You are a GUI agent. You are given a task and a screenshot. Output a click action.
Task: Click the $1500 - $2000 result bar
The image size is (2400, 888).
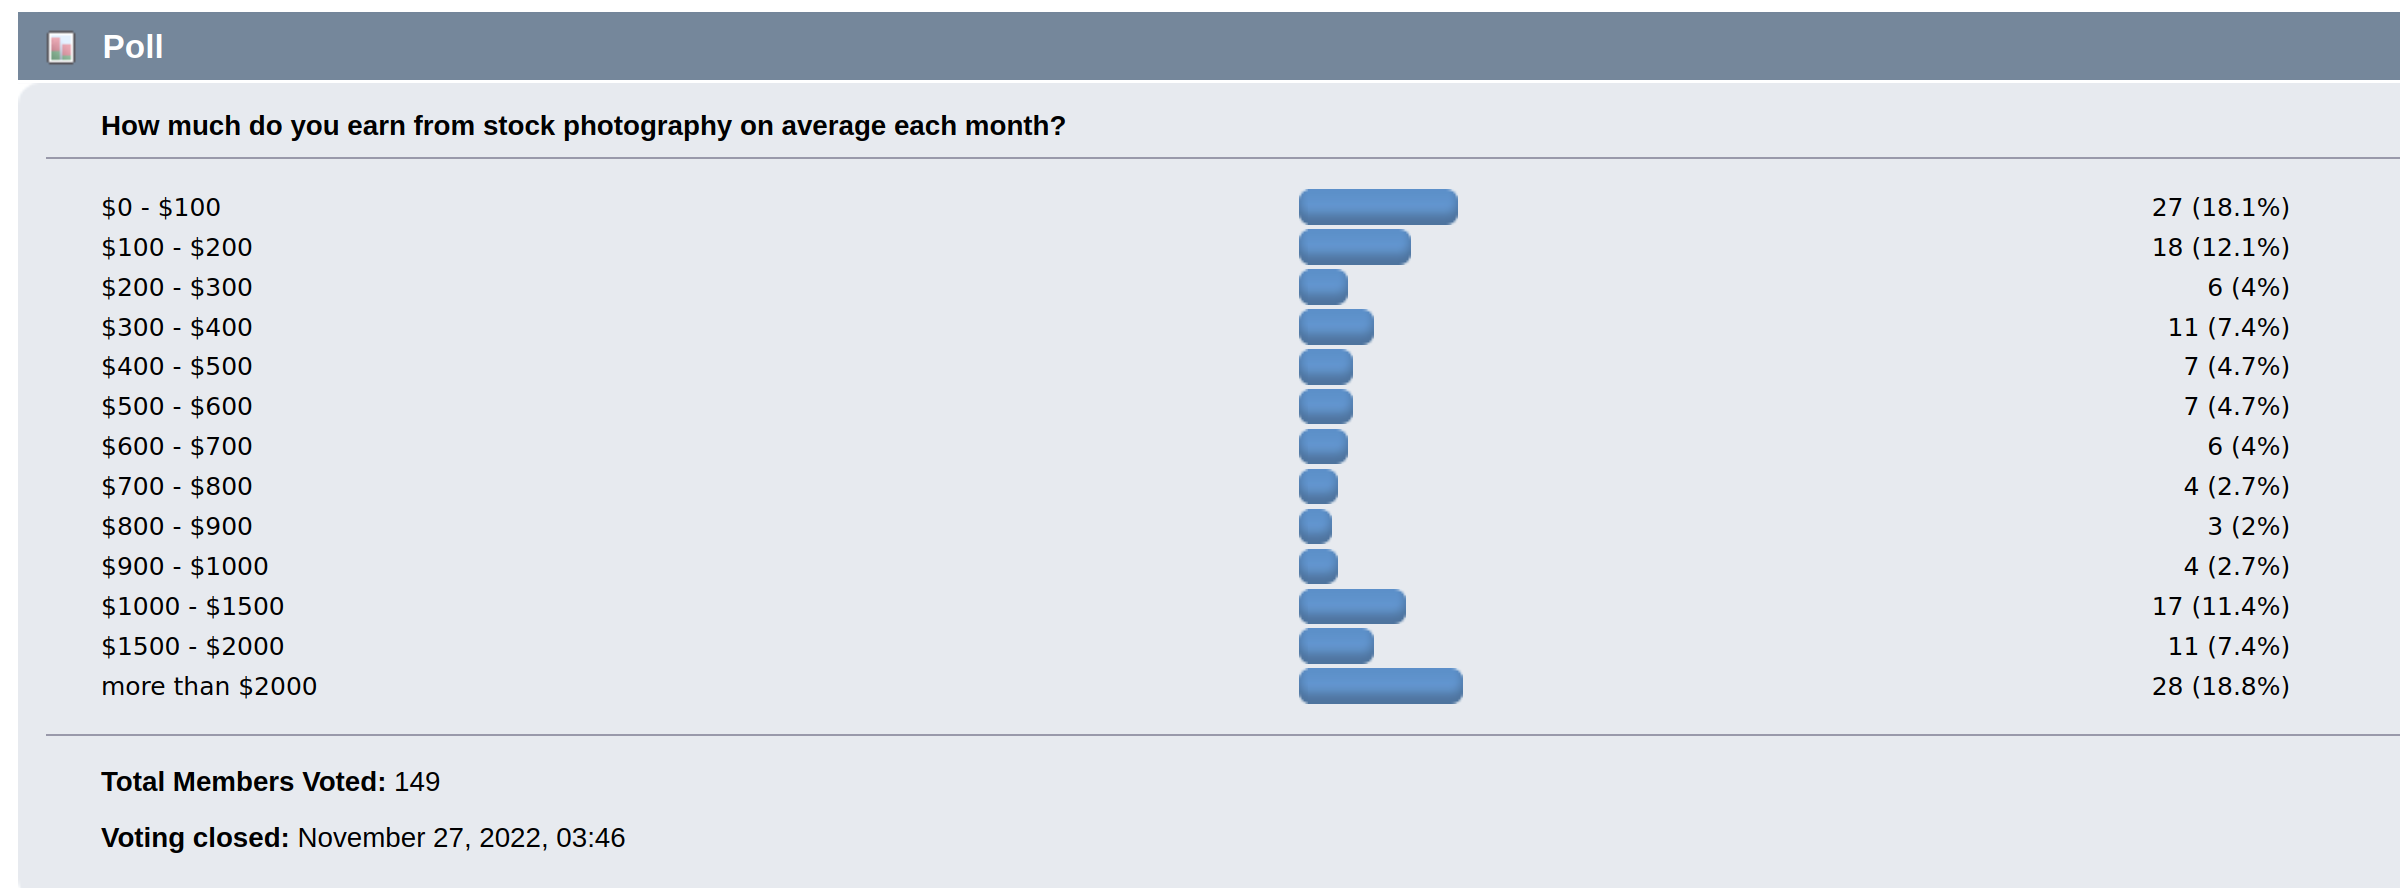pyautogui.click(x=1335, y=646)
